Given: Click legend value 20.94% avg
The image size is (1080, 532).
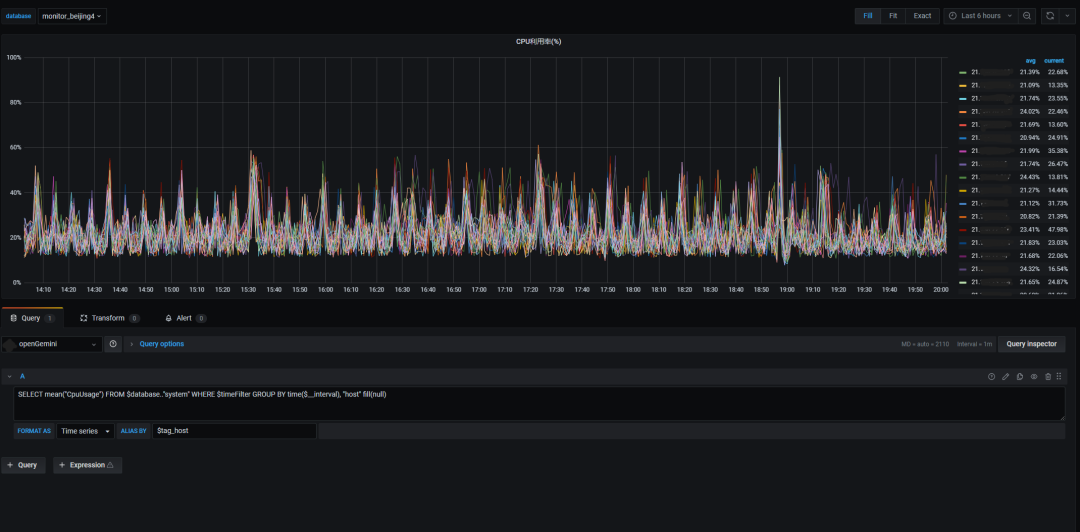Looking at the screenshot, I should click(x=1029, y=138).
